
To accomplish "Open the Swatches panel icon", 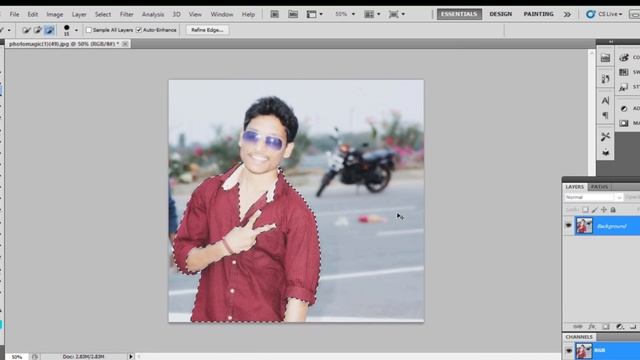I will [x=624, y=72].
